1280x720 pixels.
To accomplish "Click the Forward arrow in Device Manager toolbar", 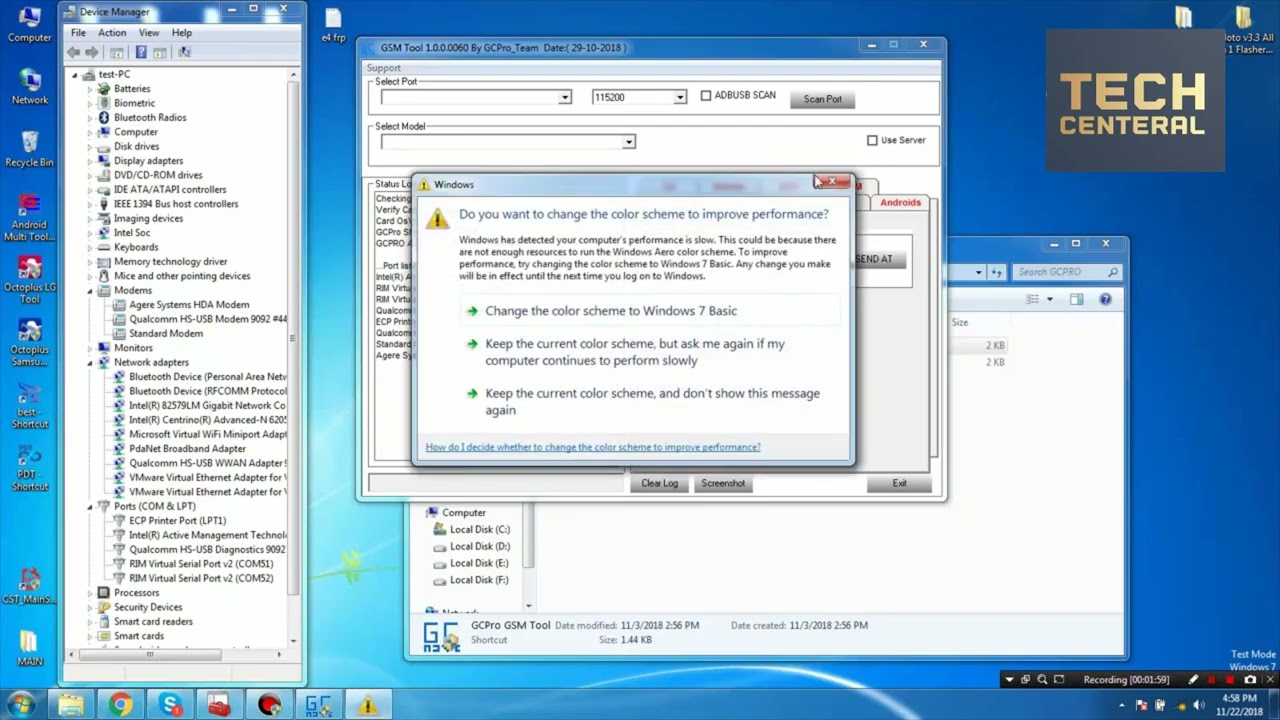I will (92, 52).
